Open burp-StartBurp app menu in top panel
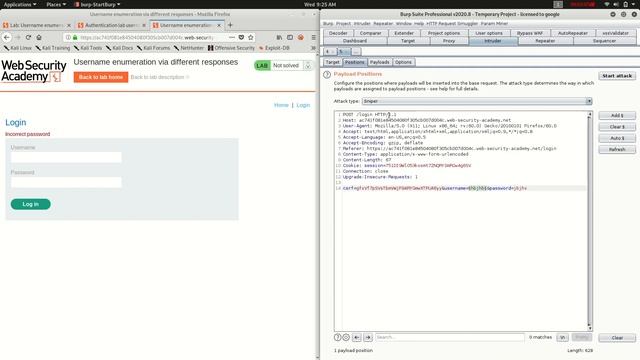The image size is (640, 360). [x=98, y=4]
